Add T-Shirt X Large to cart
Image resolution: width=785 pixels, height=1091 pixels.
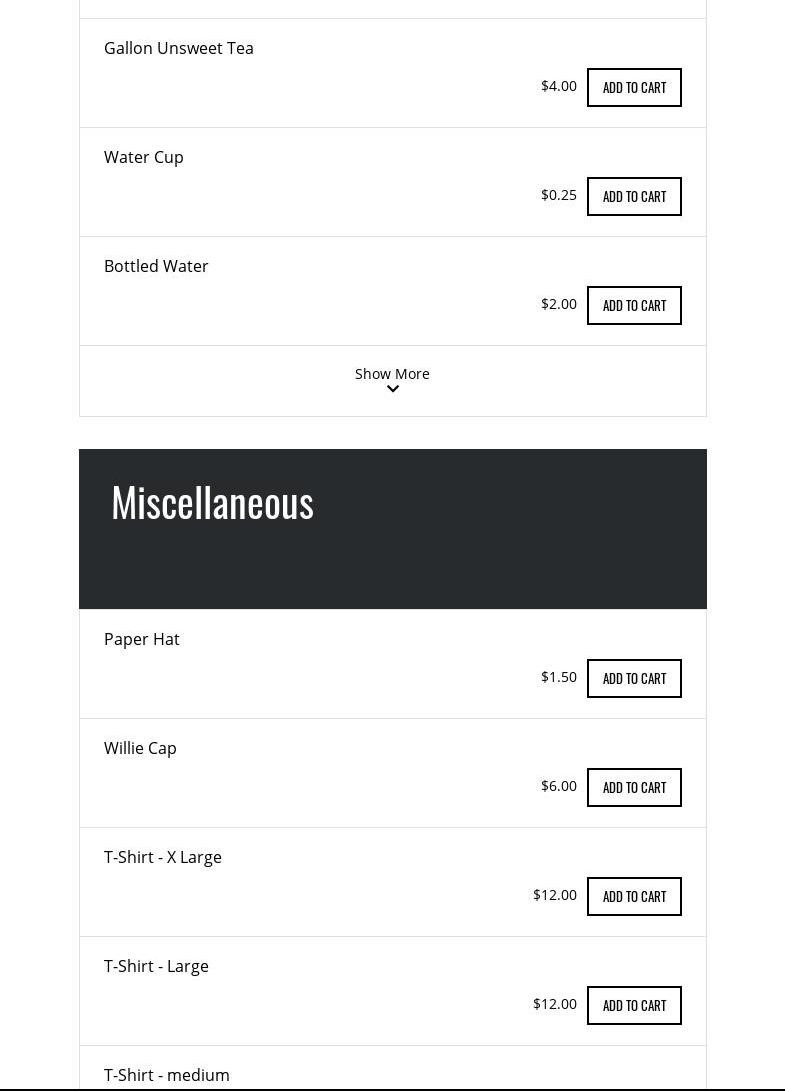coord(634,897)
